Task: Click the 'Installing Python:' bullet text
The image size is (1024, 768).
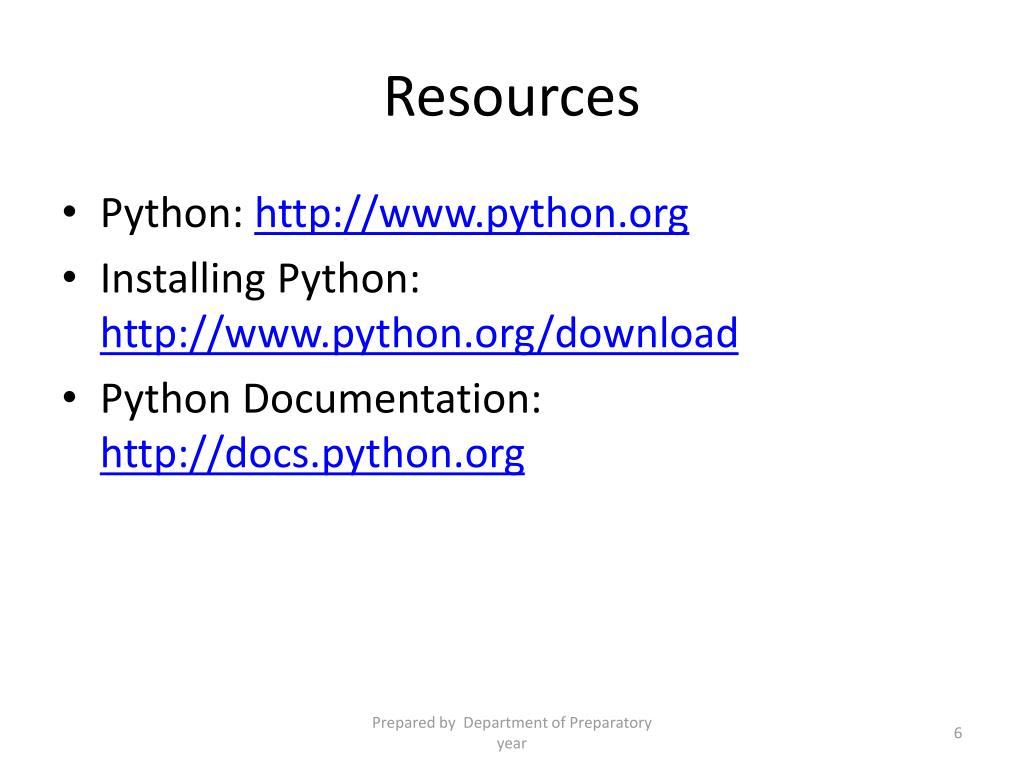Action: click(x=260, y=280)
